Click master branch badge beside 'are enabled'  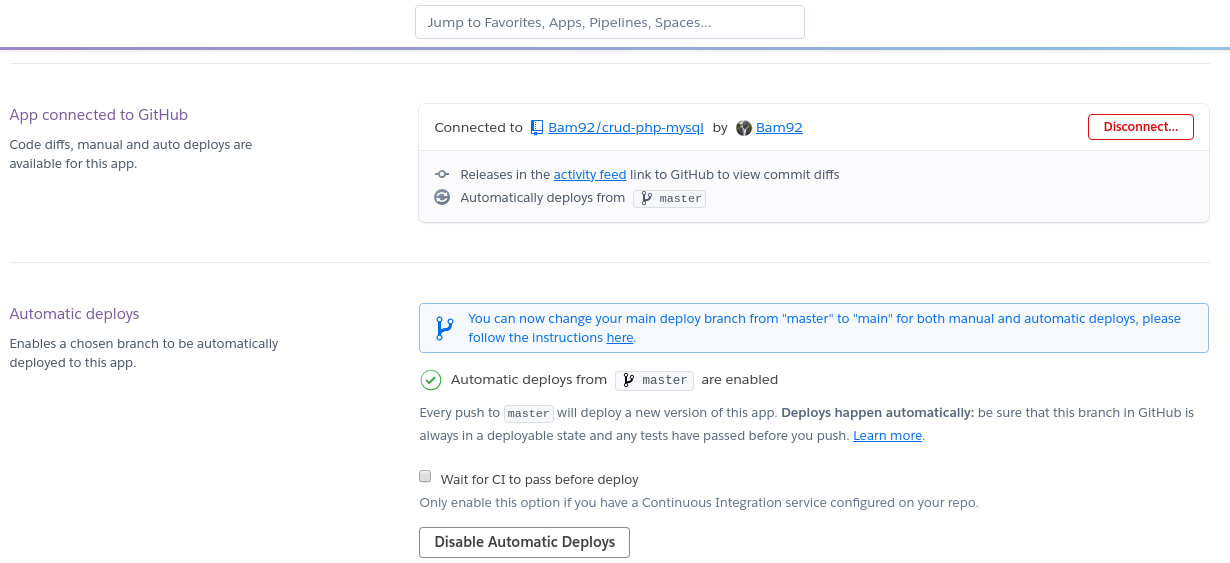(654, 380)
